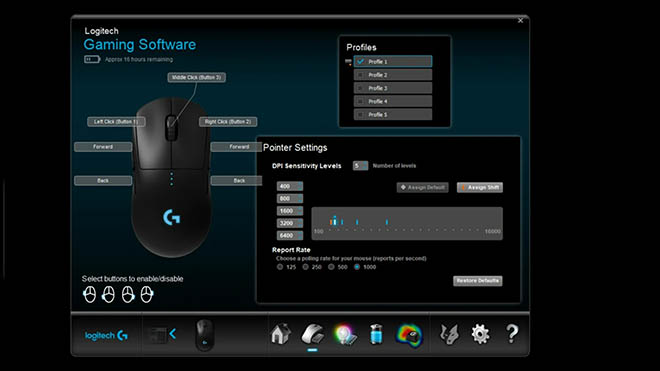The width and height of the screenshot is (660, 371).
Task: Select the 500 report rate radio button
Action: [x=331, y=267]
